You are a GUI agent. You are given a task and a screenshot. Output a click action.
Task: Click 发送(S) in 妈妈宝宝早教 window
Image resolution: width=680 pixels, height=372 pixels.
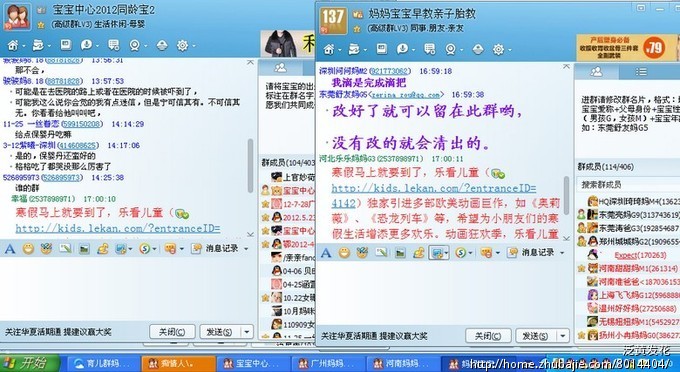[536, 336]
